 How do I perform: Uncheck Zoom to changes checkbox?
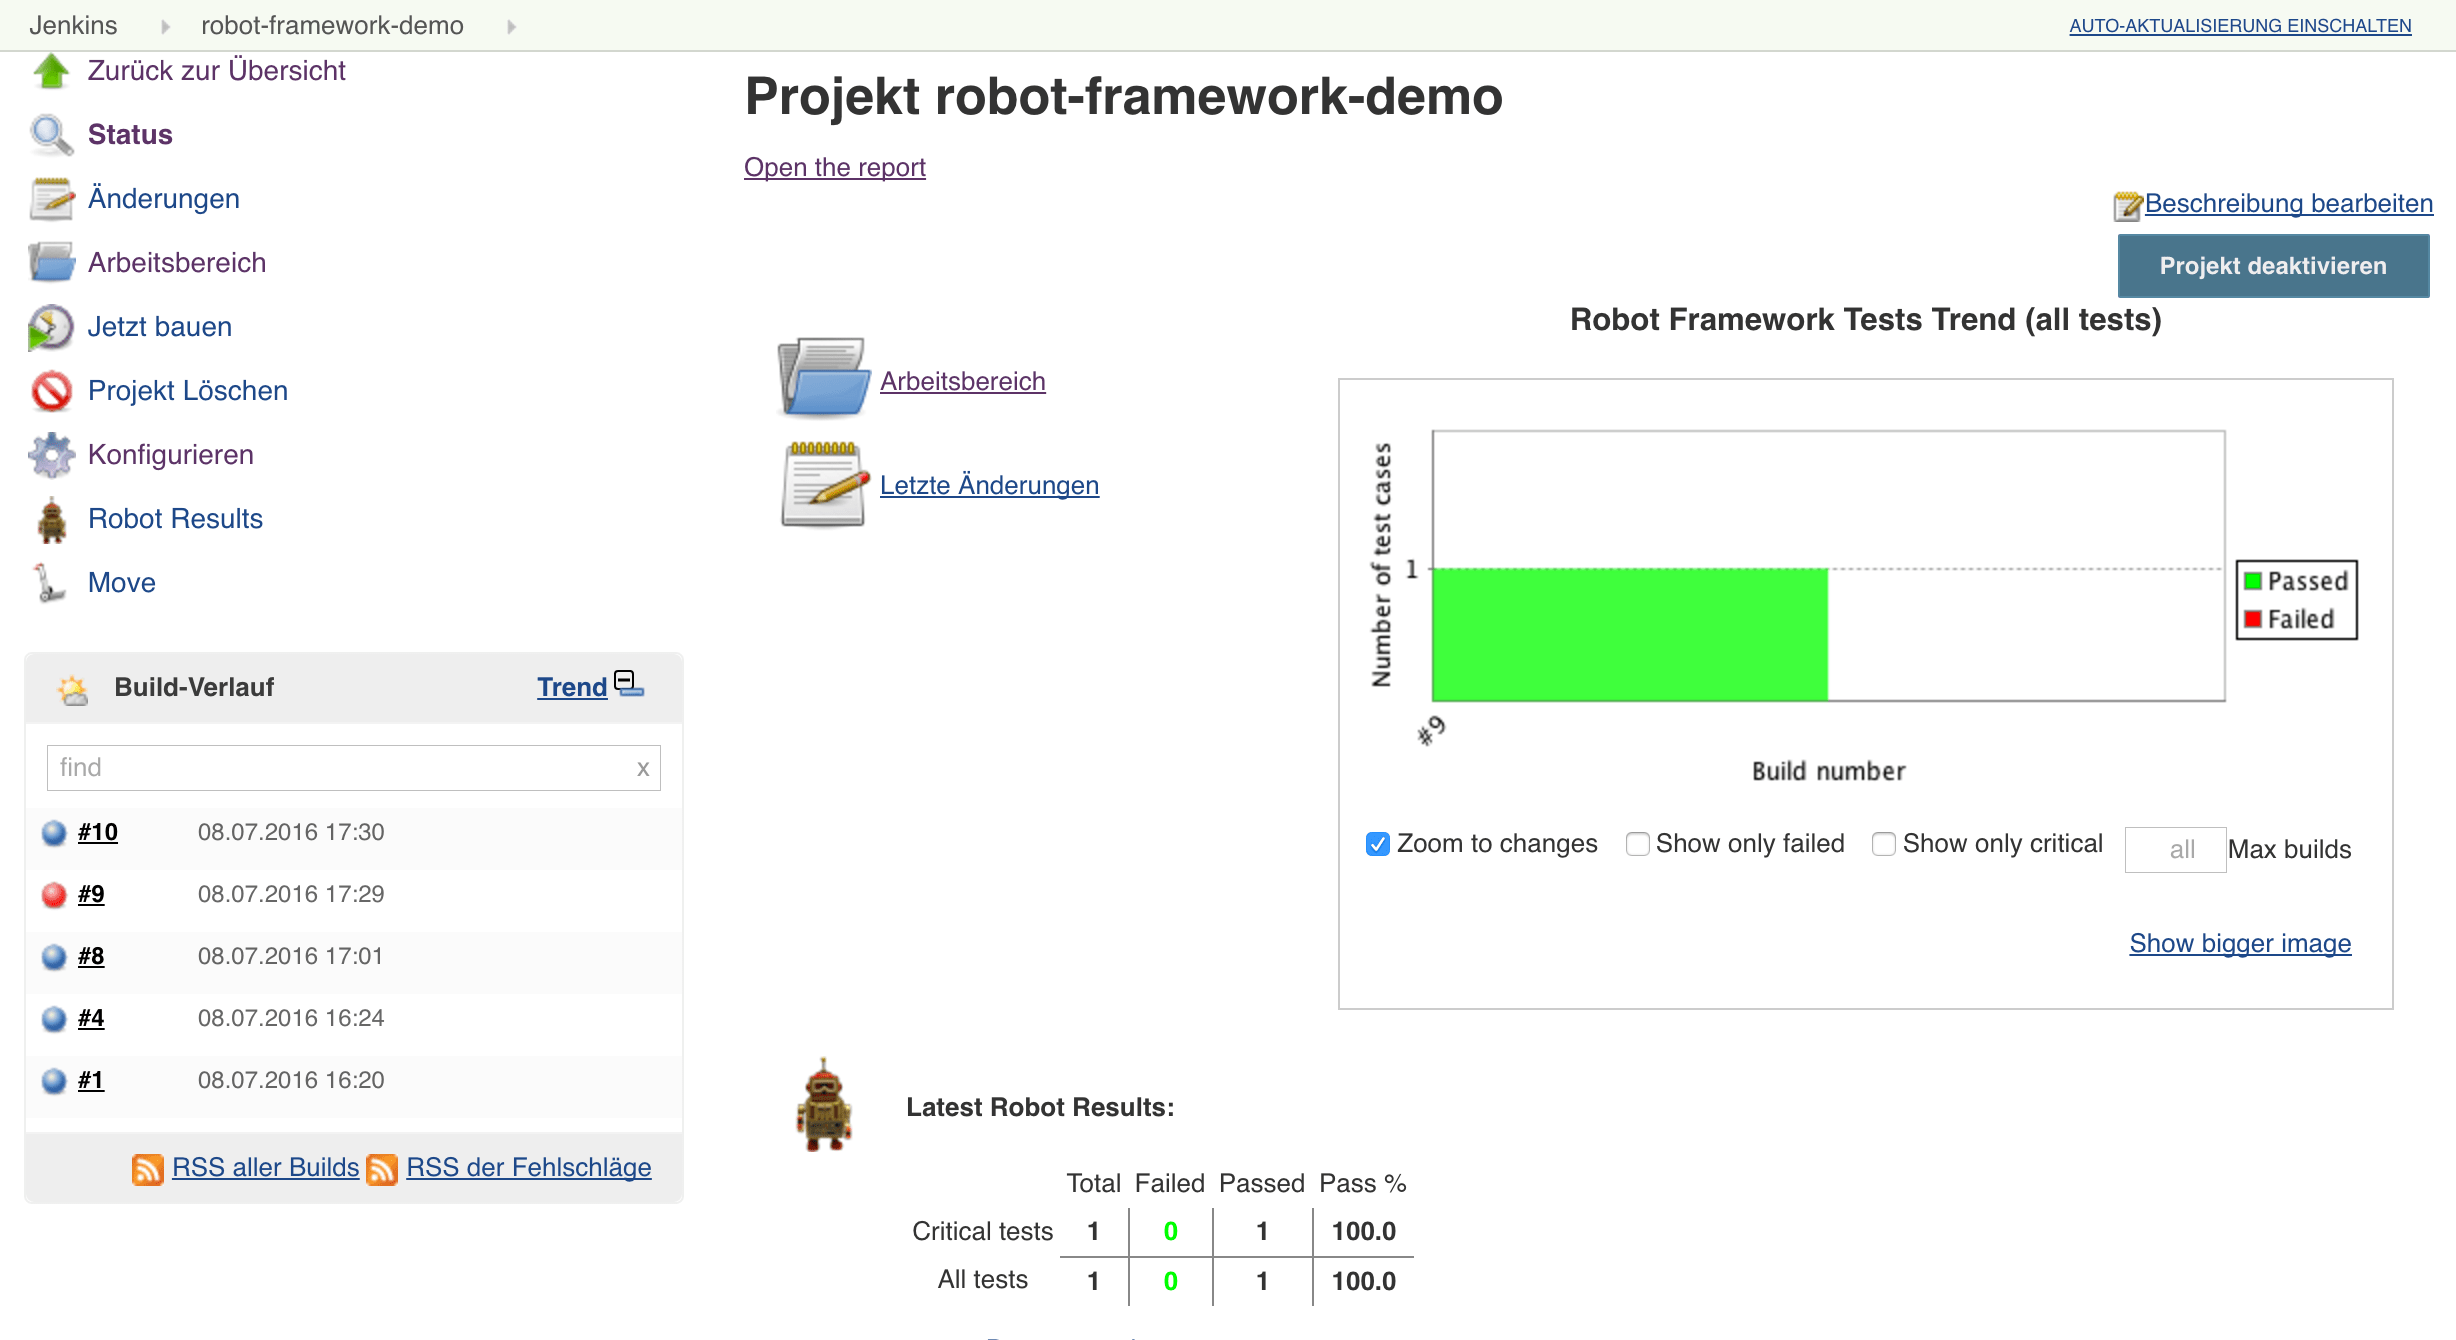tap(1378, 844)
